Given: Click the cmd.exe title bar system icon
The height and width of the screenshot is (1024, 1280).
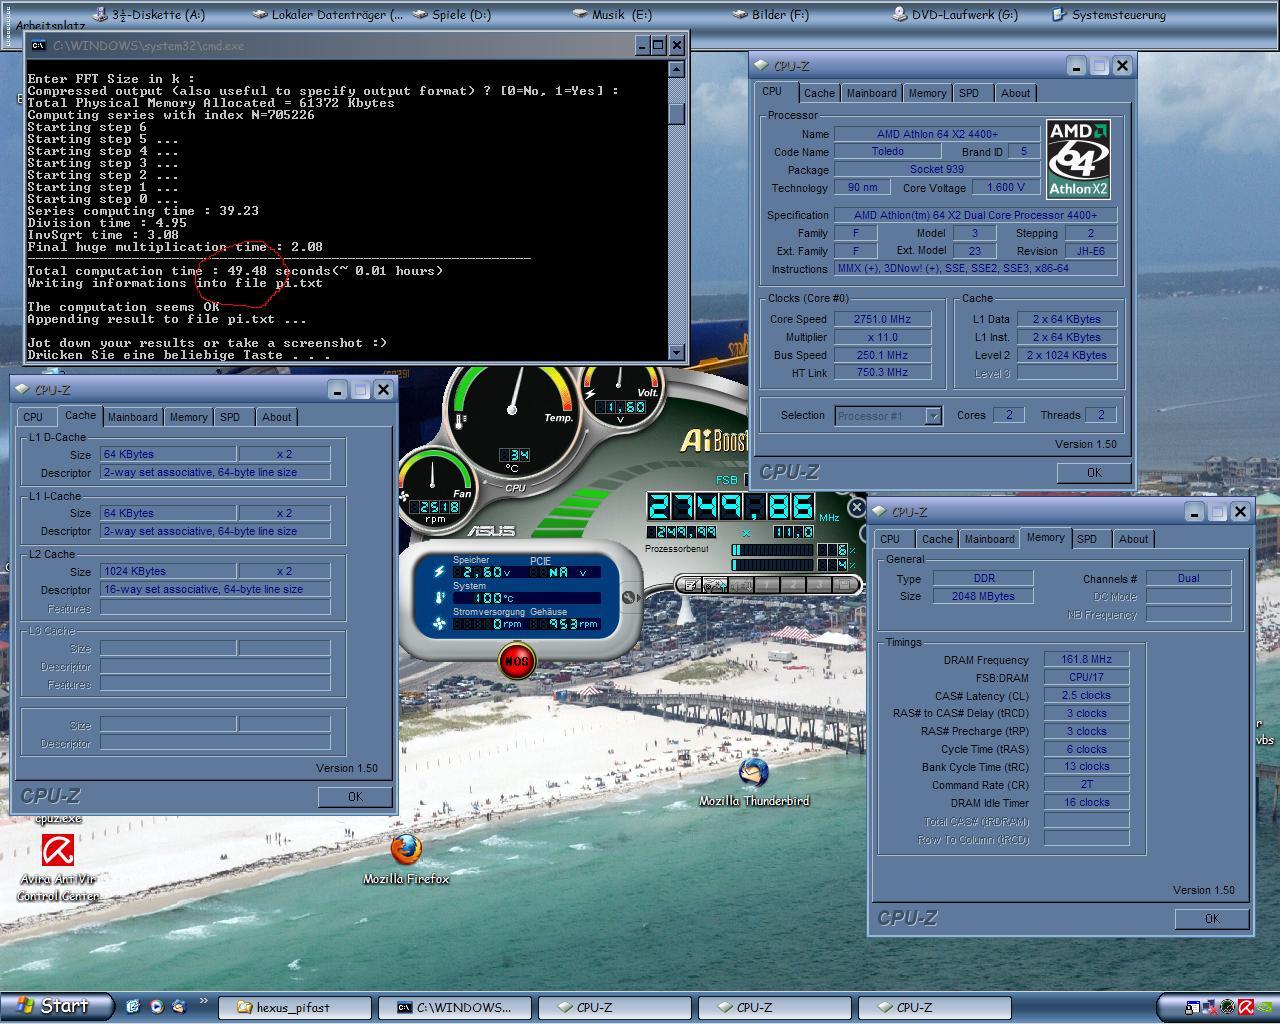Looking at the screenshot, I should coord(38,45).
